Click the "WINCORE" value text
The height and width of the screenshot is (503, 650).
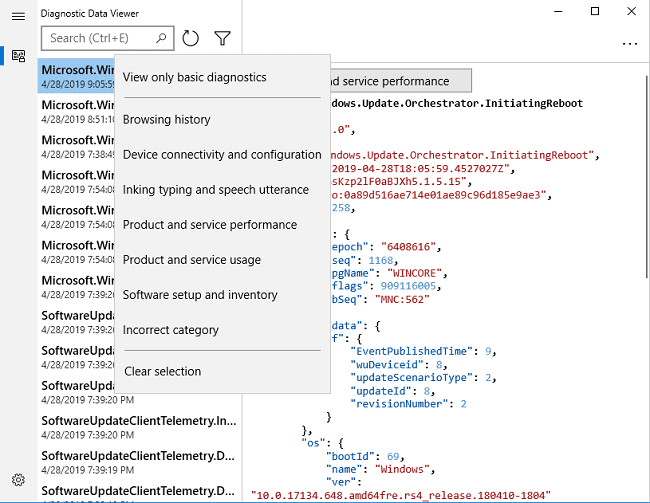click(x=415, y=273)
